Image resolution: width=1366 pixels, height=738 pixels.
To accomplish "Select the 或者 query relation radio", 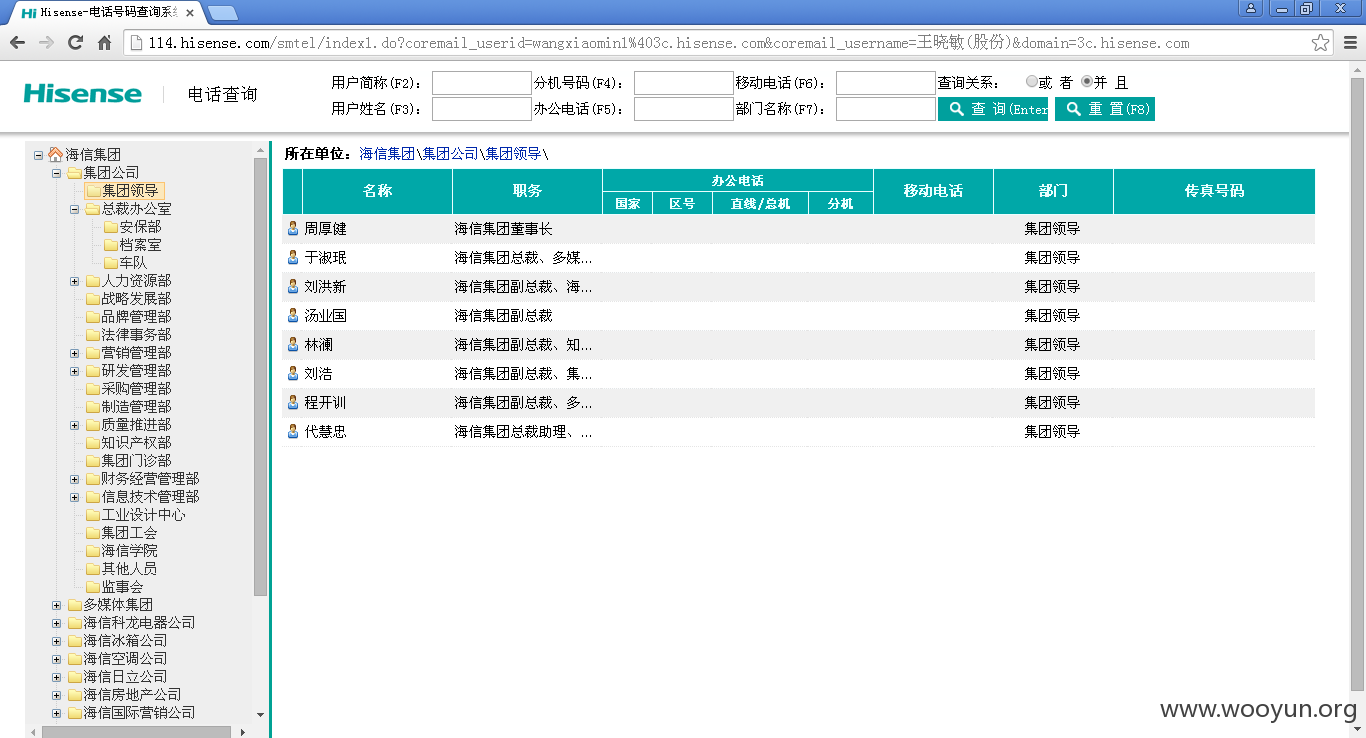I will [1032, 82].
